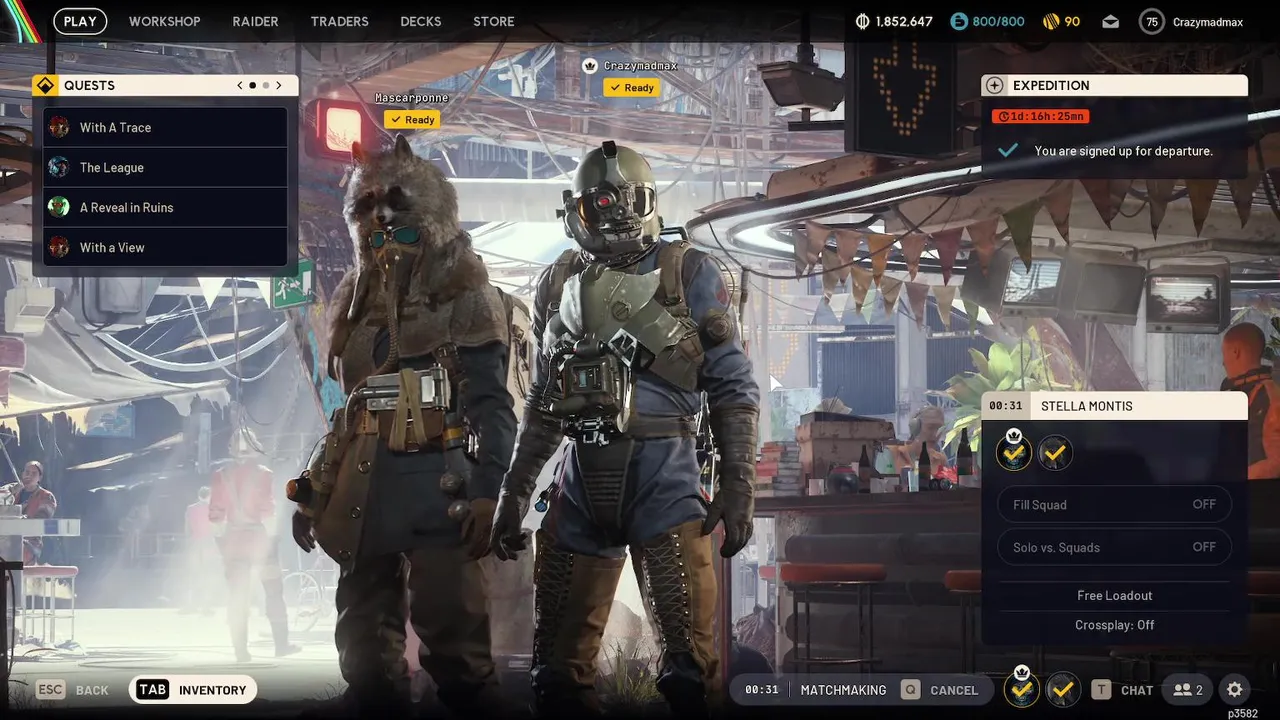Toggle Solo vs. Squads option

[1114, 547]
